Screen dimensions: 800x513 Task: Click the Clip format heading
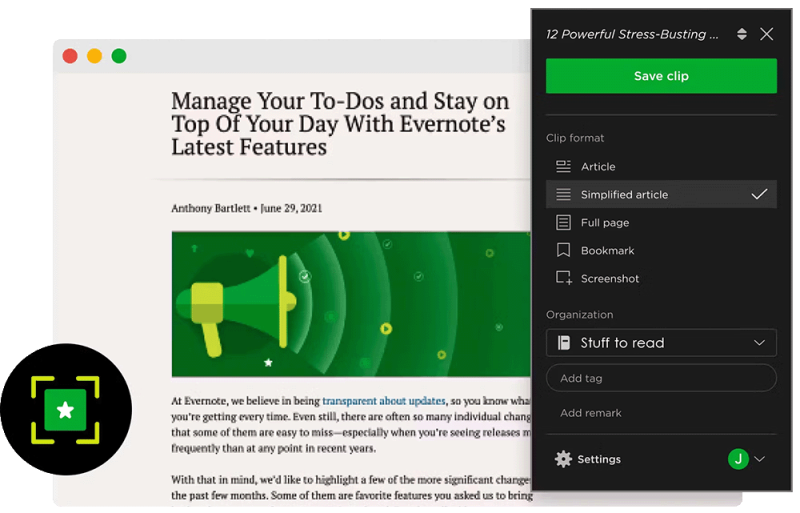(x=574, y=138)
